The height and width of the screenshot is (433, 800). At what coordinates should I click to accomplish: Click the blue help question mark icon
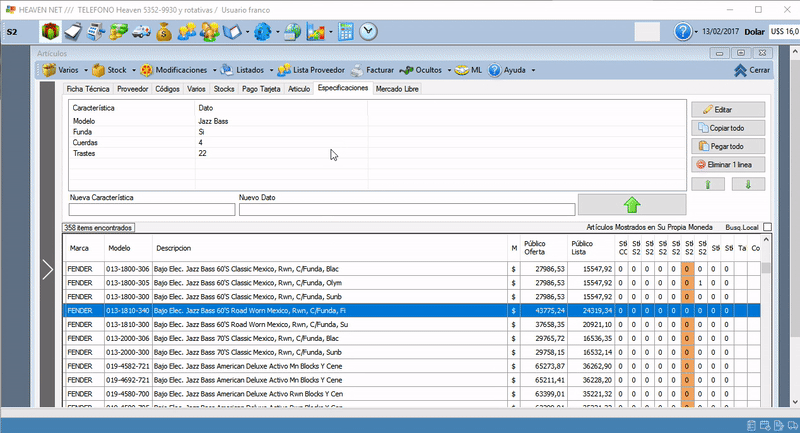click(x=683, y=32)
